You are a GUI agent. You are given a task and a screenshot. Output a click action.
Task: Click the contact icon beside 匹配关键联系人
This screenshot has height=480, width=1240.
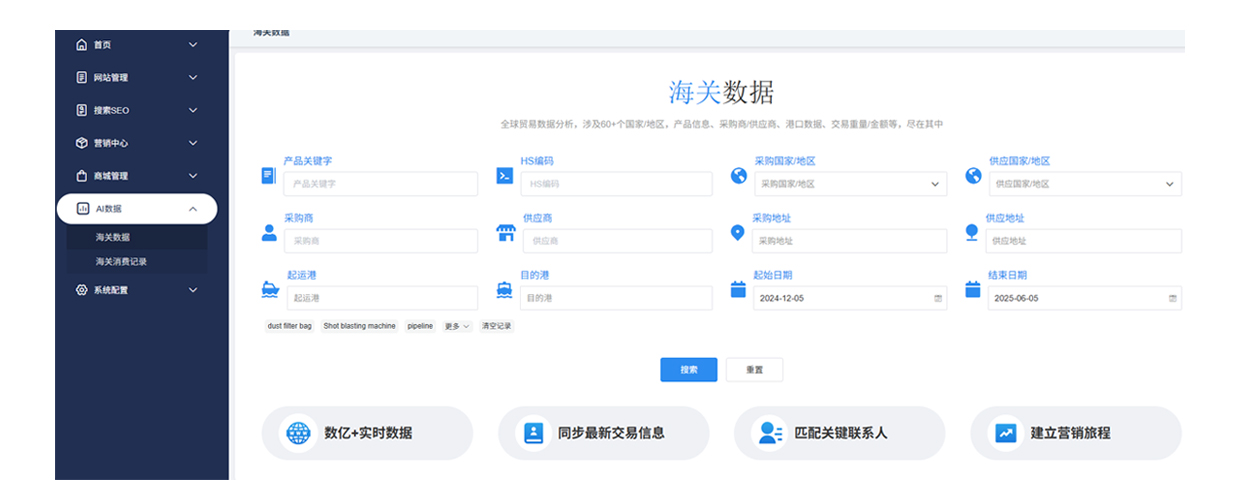click(770, 433)
